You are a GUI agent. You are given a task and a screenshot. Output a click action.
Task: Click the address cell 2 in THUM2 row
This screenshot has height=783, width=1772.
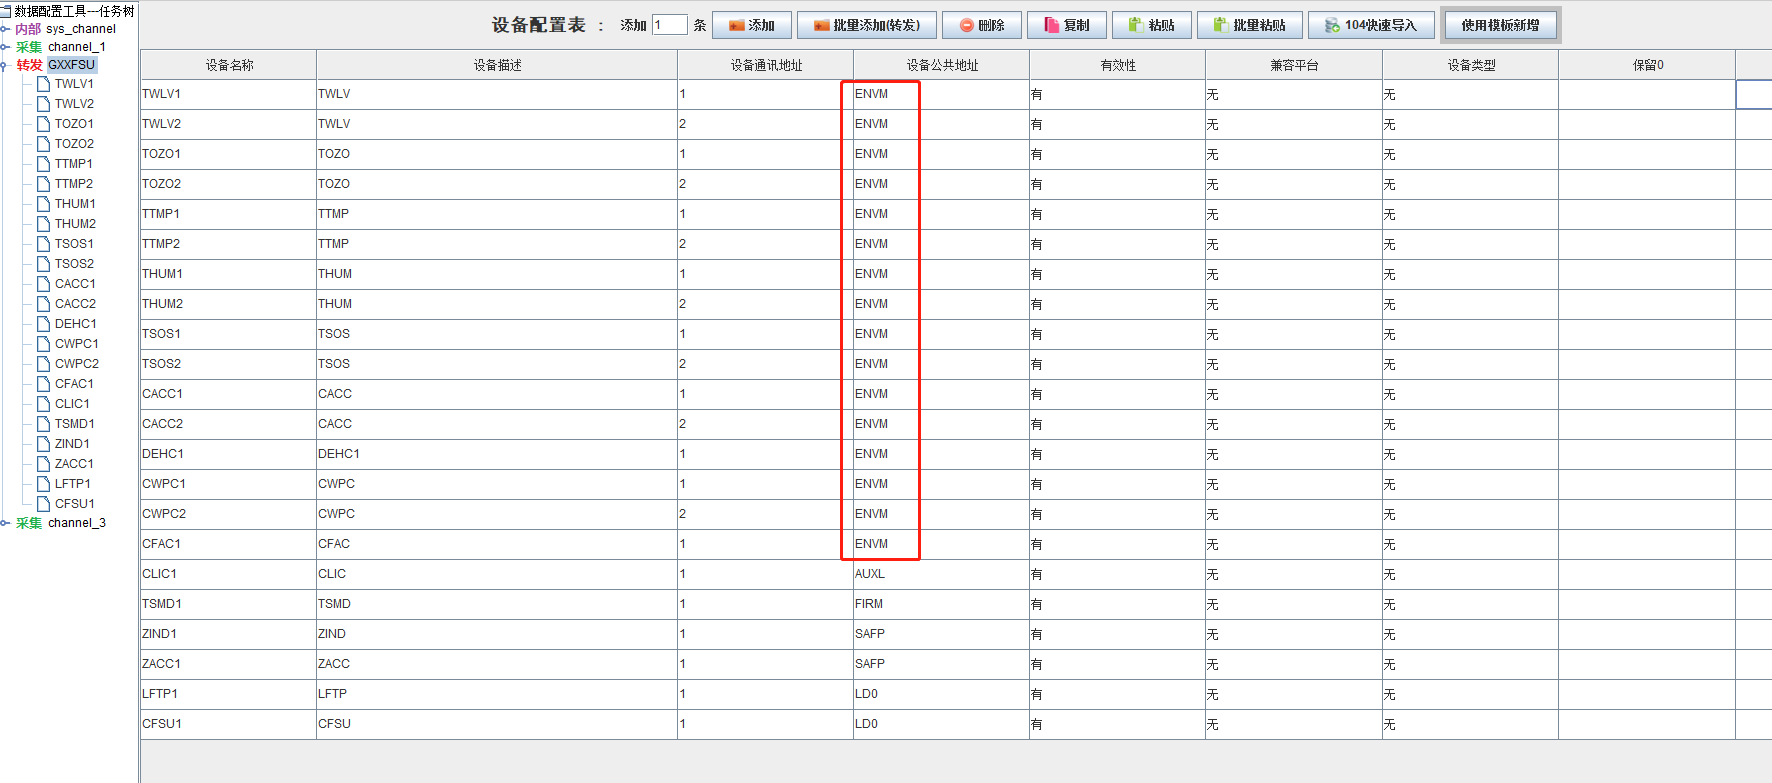pos(765,304)
